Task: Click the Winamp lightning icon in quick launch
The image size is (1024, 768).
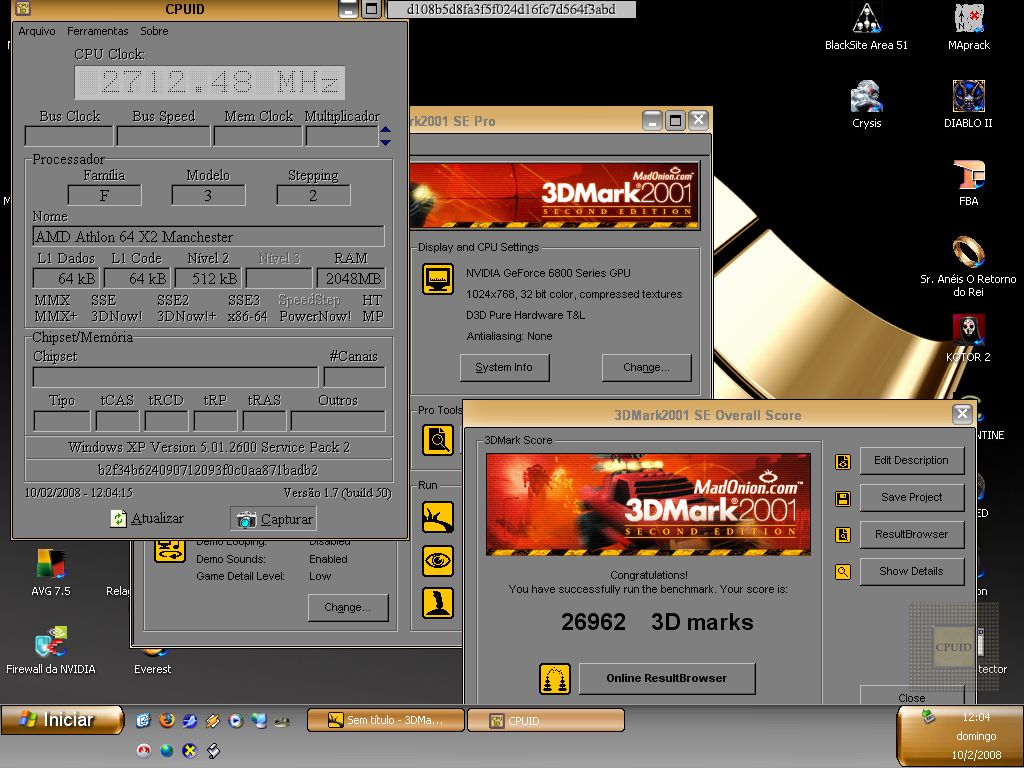Action: coord(213,721)
